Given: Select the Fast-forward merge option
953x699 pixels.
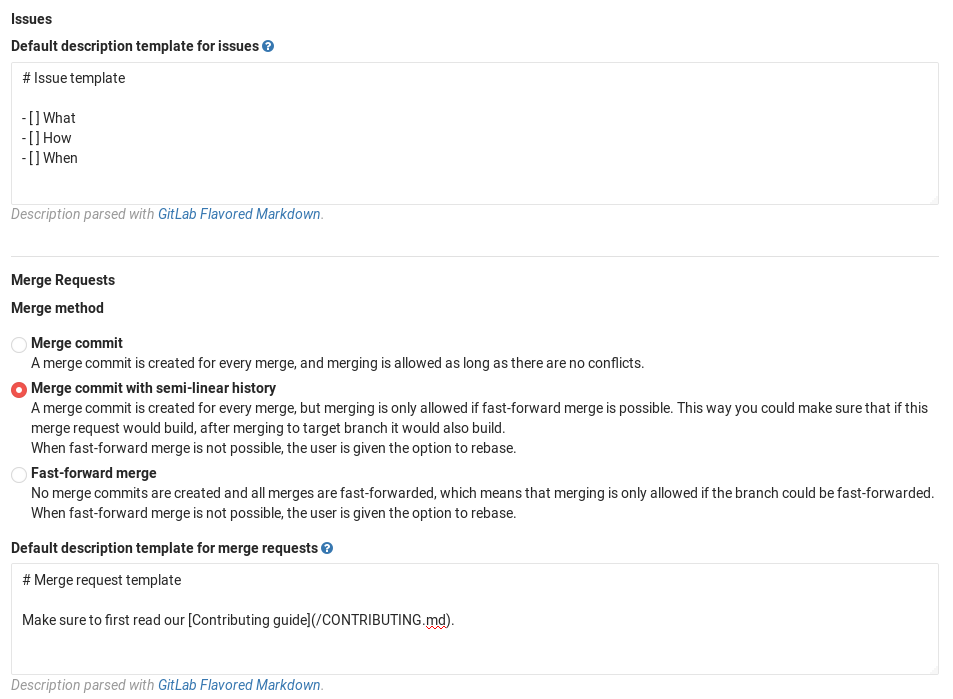Looking at the screenshot, I should coord(18,474).
